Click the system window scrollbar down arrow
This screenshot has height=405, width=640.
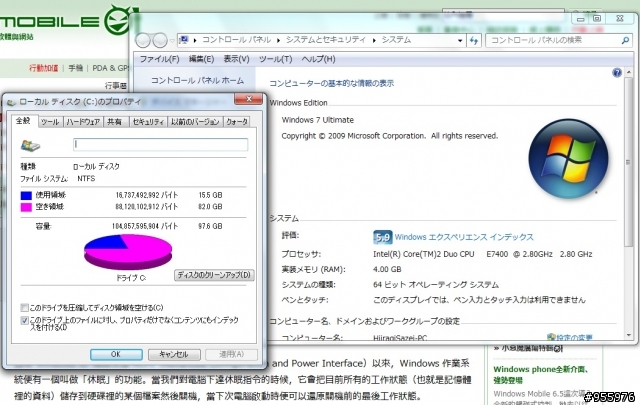coord(629,335)
